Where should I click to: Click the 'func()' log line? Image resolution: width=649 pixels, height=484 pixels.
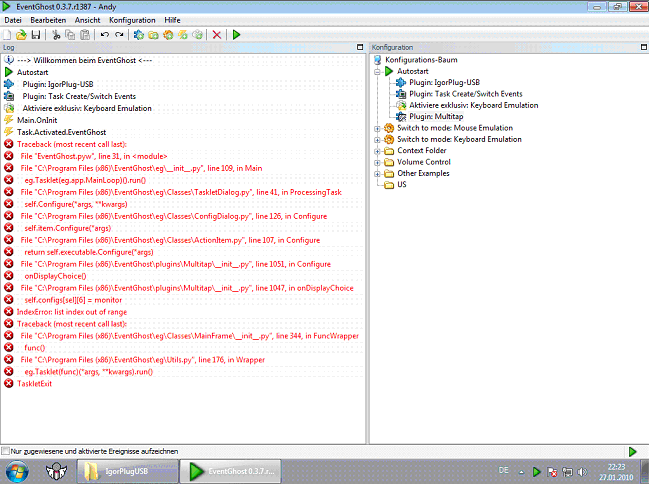34,348
